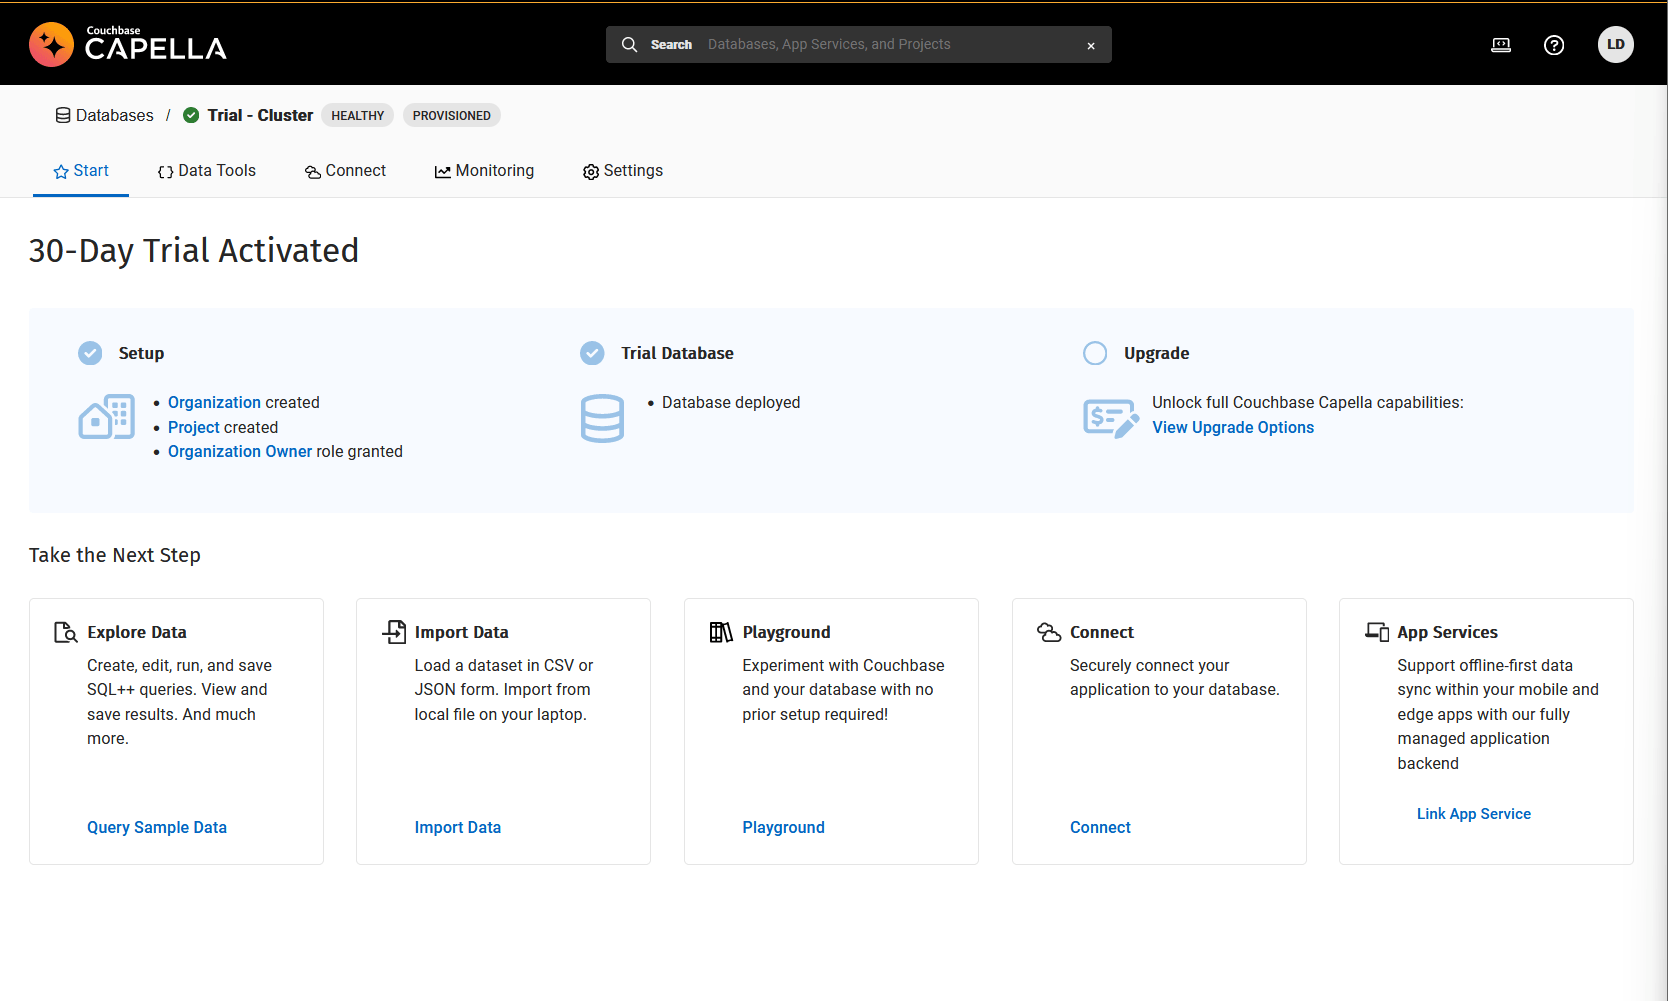The width and height of the screenshot is (1668, 1001).
Task: Open the Project link
Action: tap(193, 428)
